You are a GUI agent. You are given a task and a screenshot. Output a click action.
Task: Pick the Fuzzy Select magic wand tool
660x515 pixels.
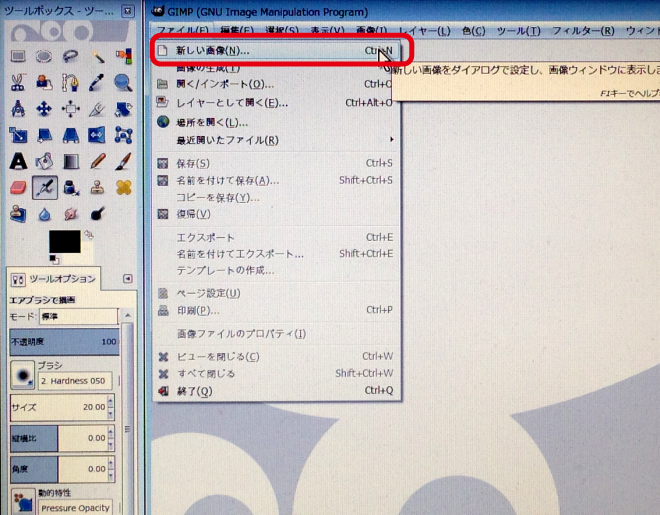97,56
